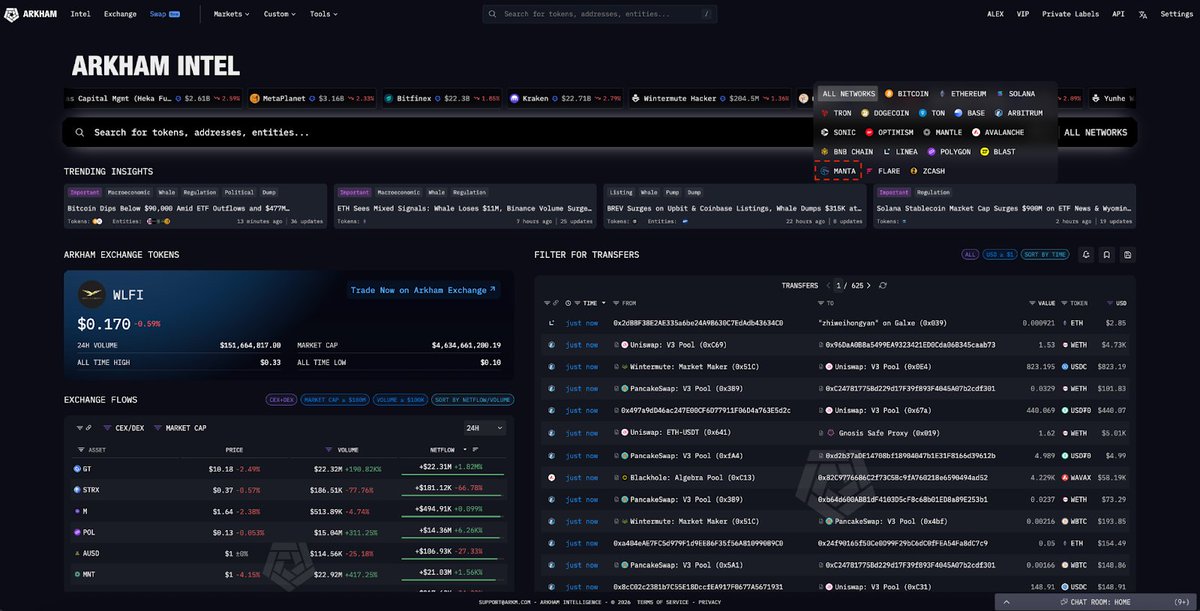Open Private Labels in top navigation

tap(1070, 14)
